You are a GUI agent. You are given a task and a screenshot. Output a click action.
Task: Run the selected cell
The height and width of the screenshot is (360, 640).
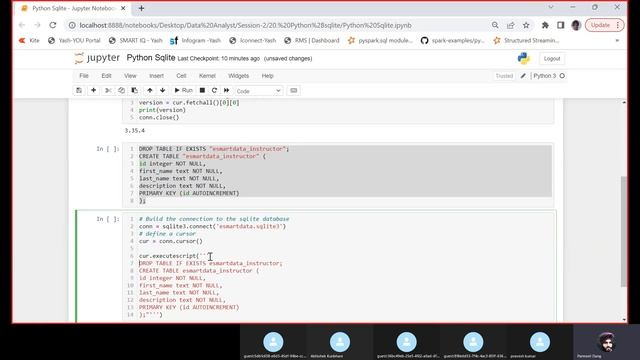pos(183,90)
